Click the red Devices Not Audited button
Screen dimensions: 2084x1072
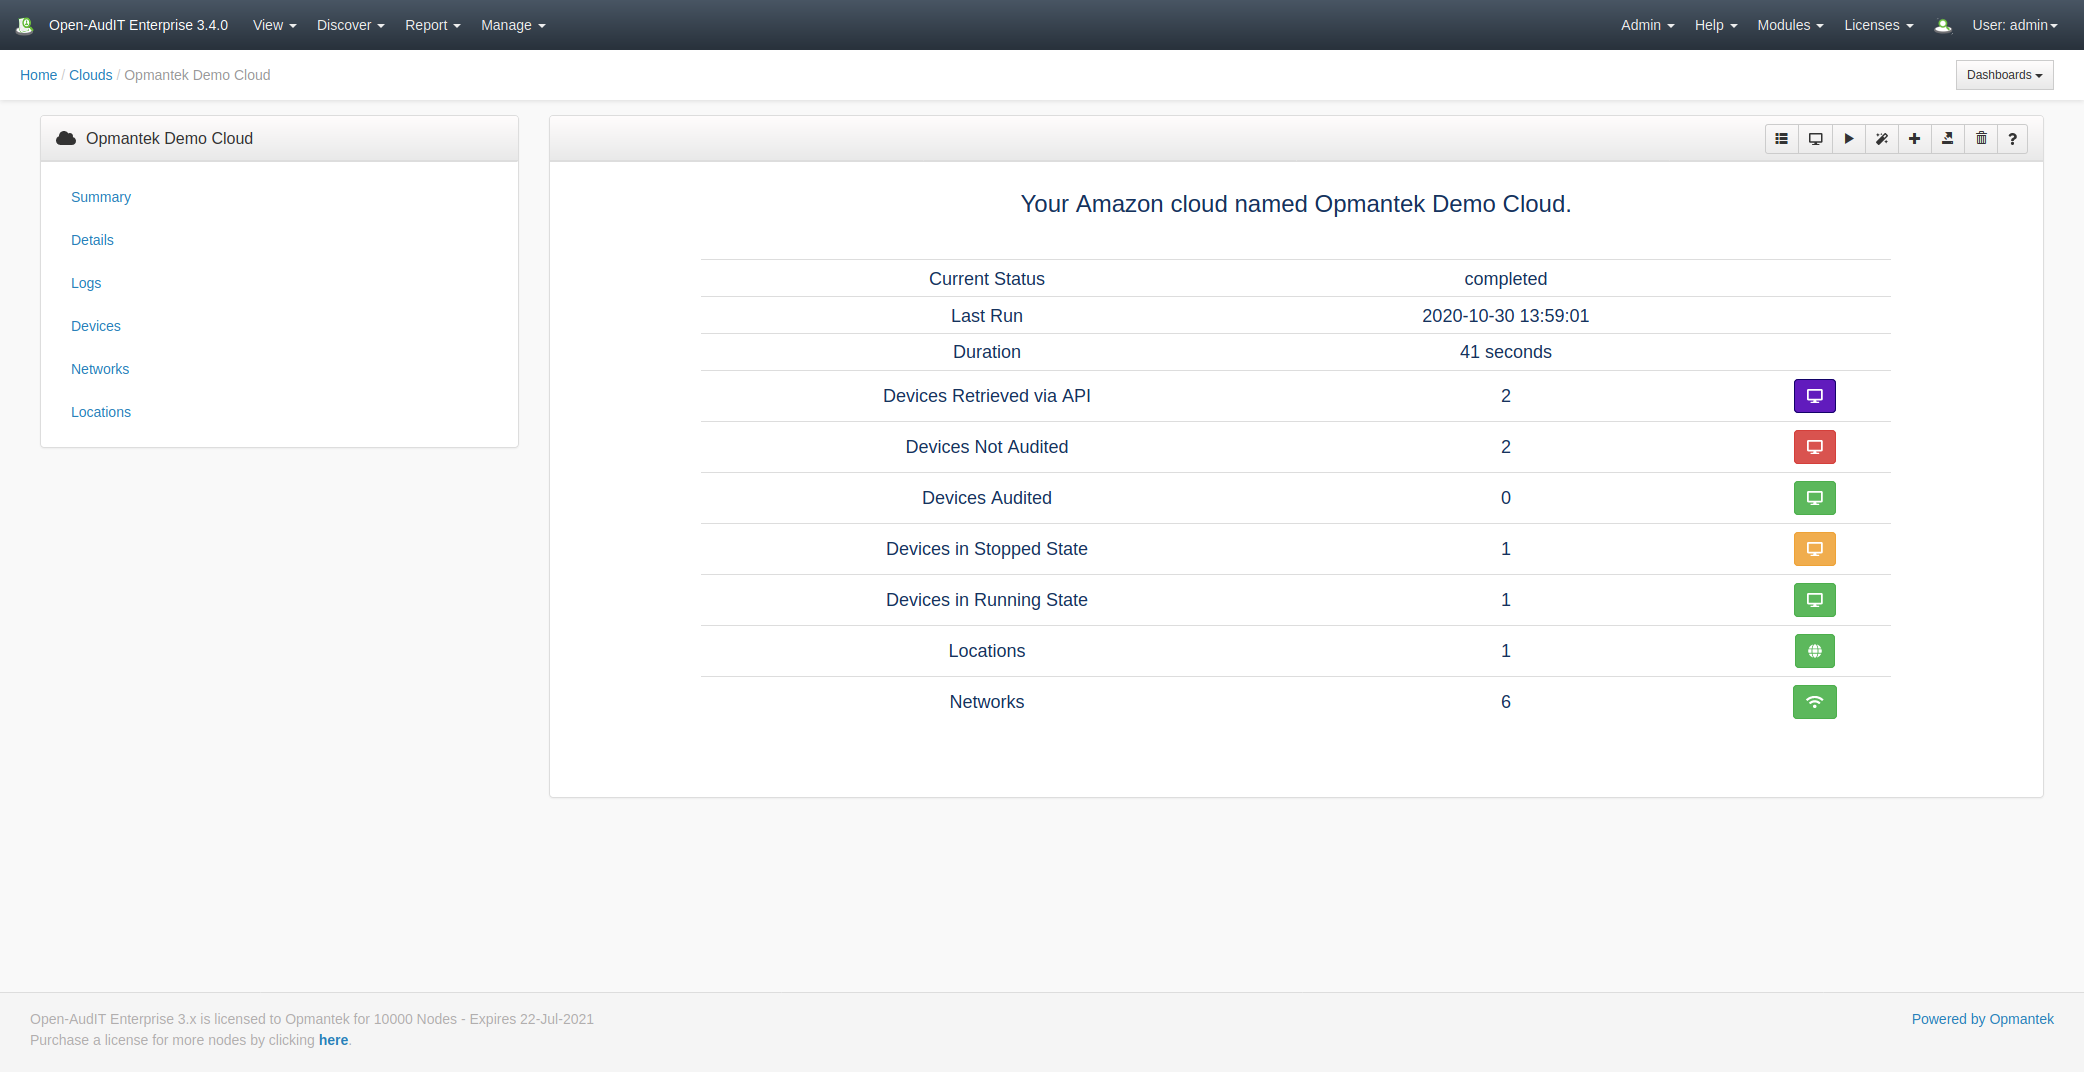[x=1814, y=447]
